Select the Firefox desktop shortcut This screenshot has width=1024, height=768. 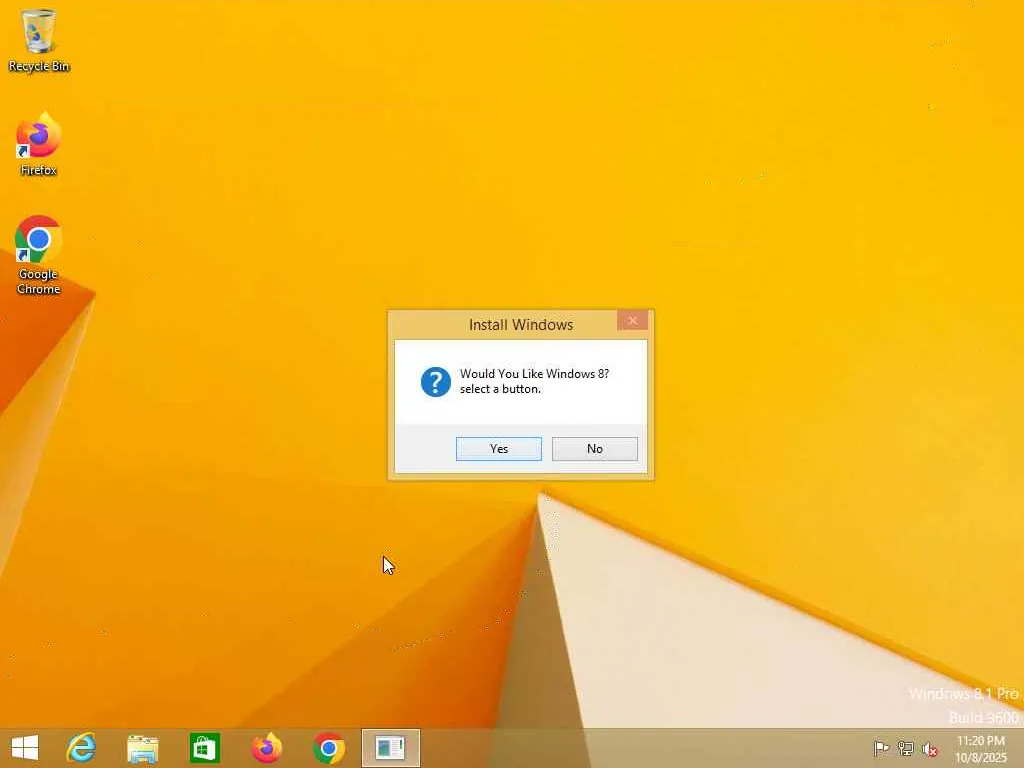point(39,144)
